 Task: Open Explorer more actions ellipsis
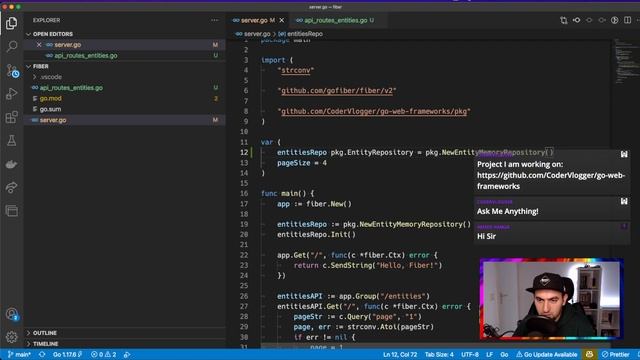[215, 20]
